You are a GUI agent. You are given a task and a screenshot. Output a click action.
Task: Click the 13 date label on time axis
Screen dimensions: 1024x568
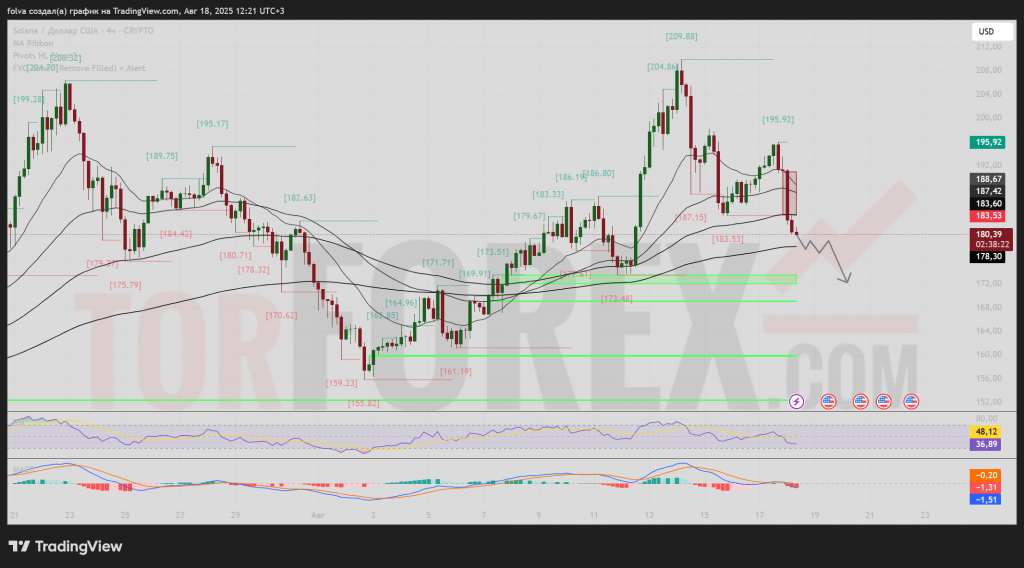click(x=648, y=515)
